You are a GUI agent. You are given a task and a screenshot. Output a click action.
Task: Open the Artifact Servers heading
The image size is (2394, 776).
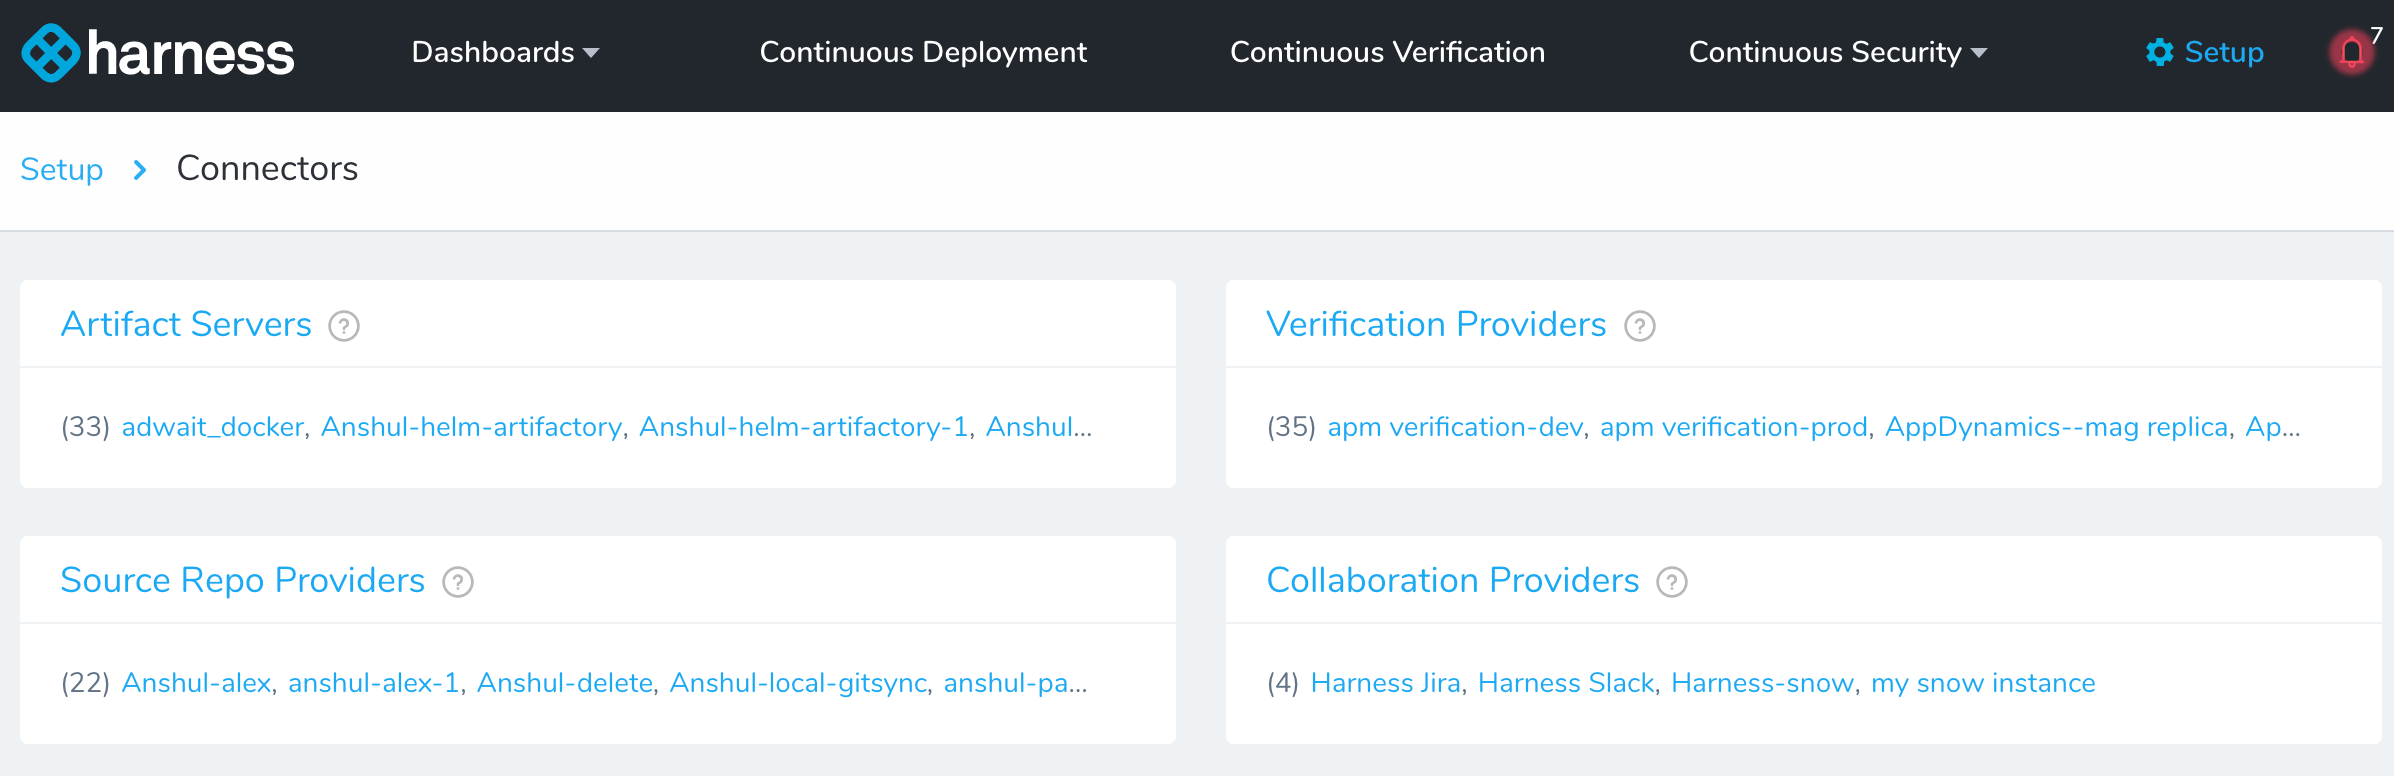point(186,324)
